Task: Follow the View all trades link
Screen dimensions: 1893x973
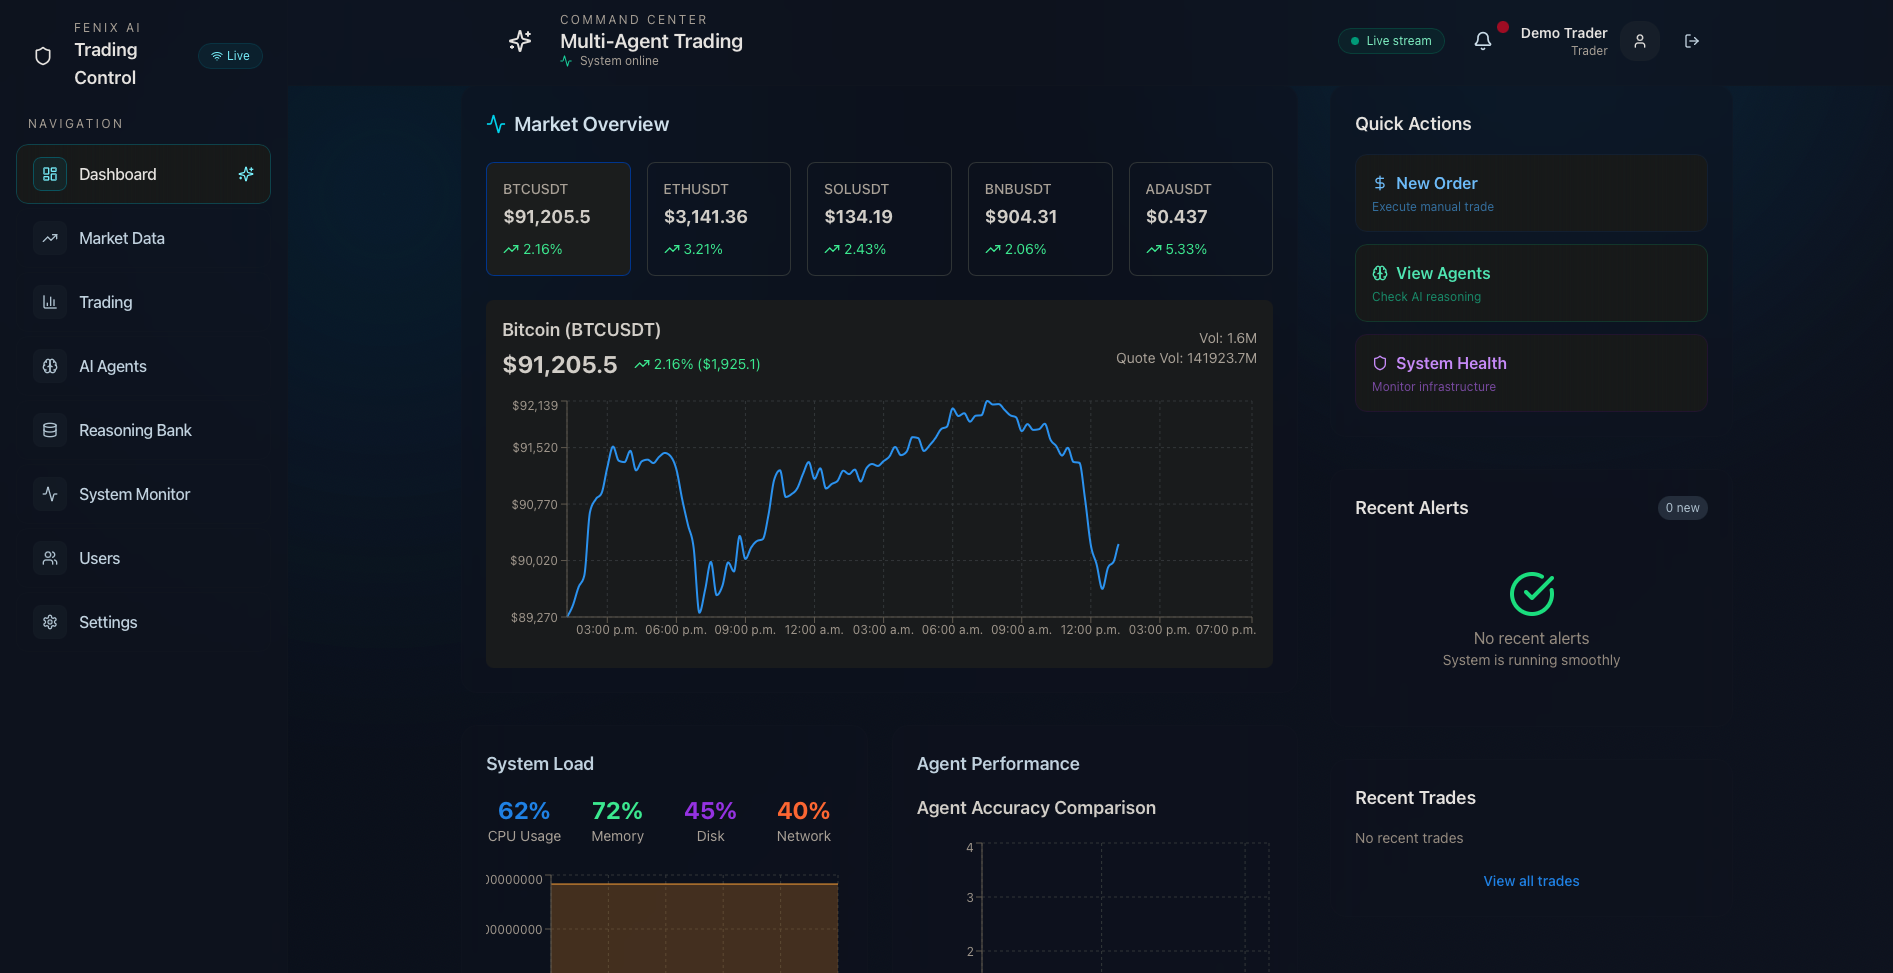Action: (x=1531, y=881)
